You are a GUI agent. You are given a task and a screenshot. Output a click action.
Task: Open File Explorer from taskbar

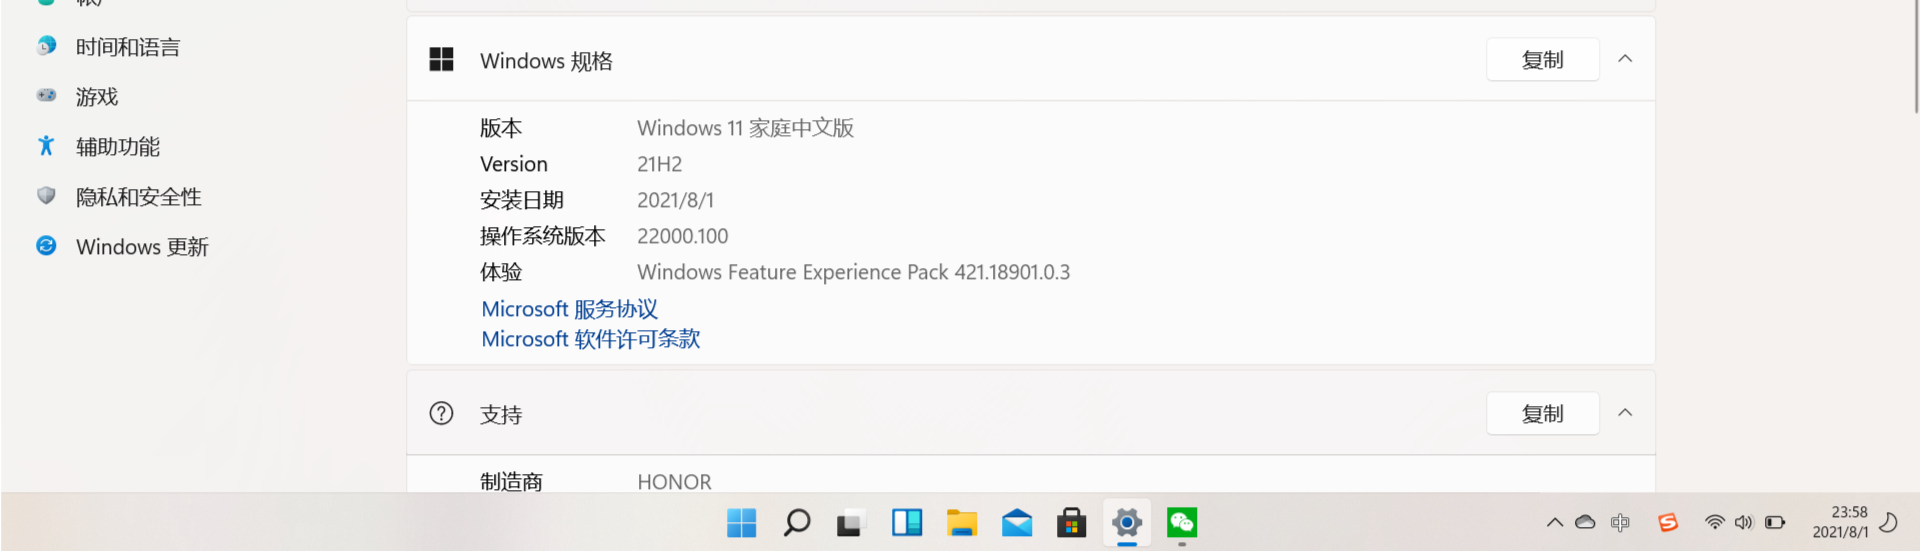[x=961, y=523]
